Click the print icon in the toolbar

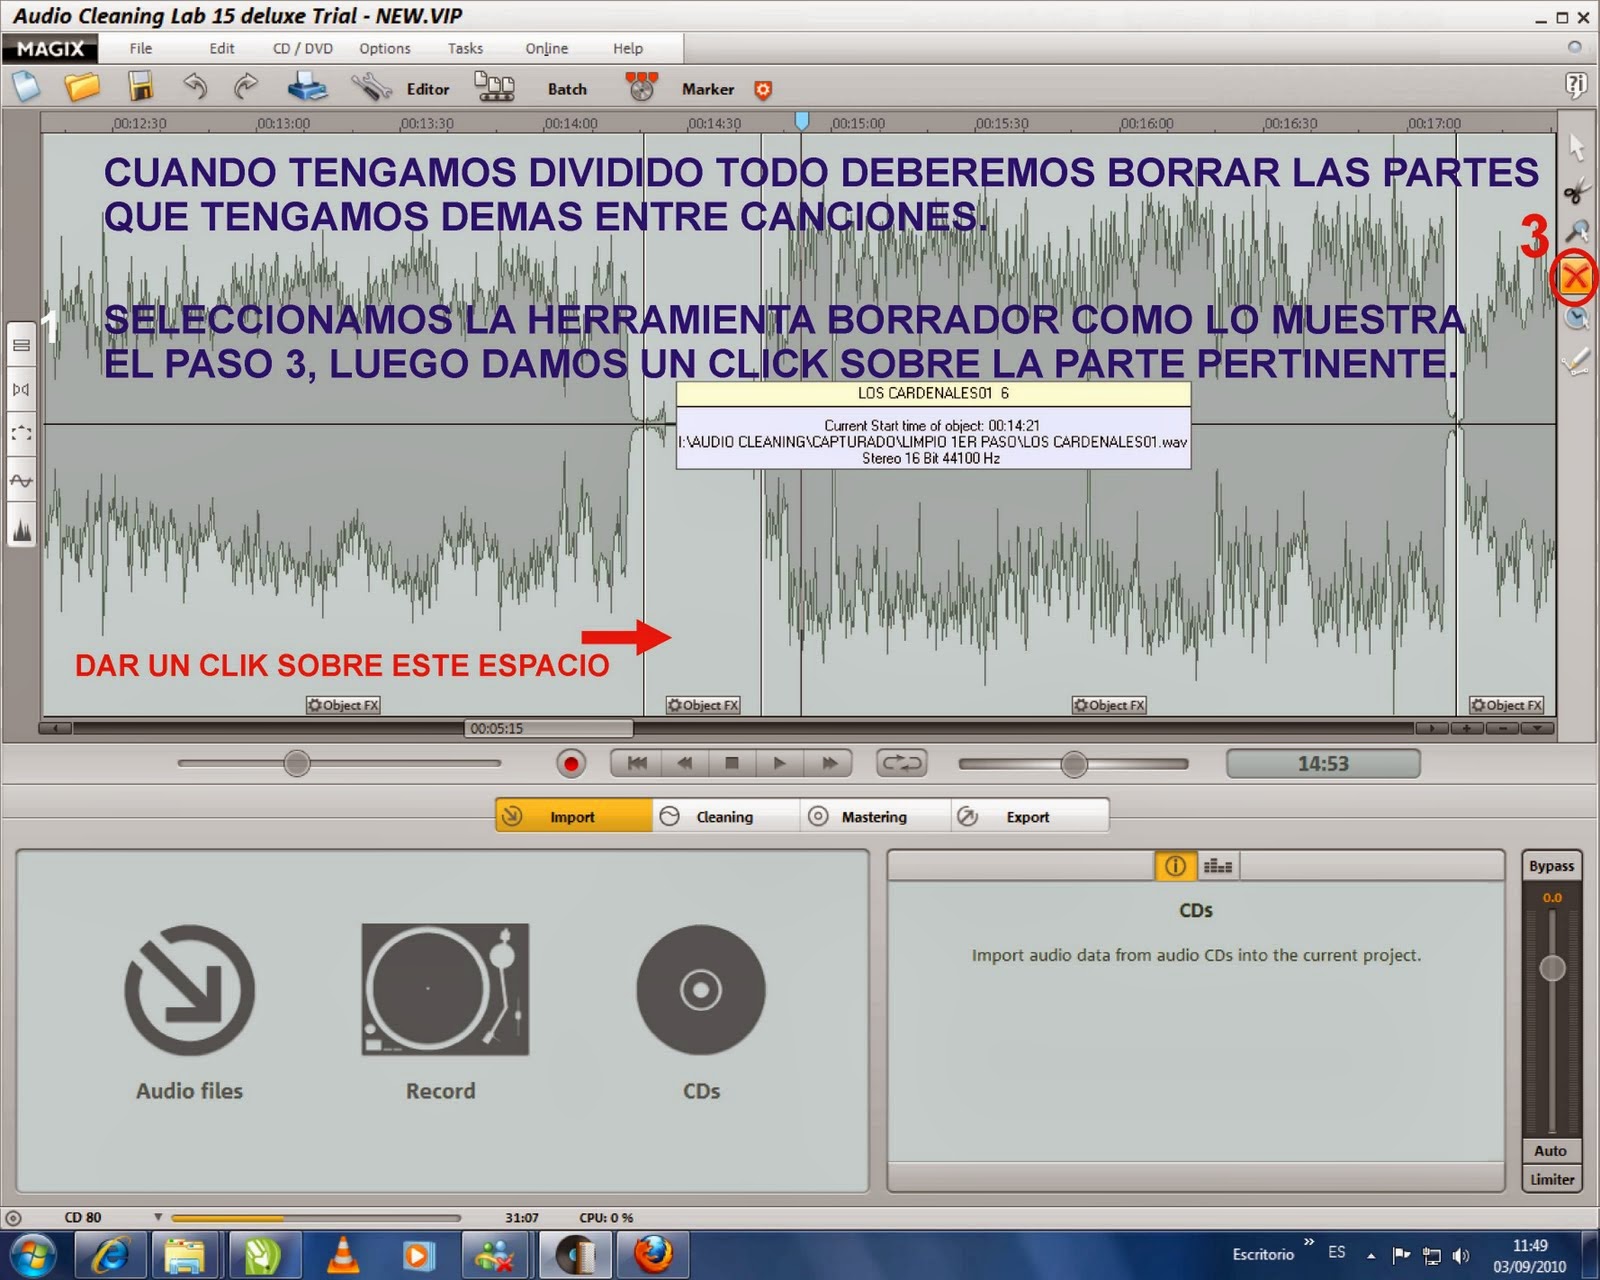tap(307, 87)
